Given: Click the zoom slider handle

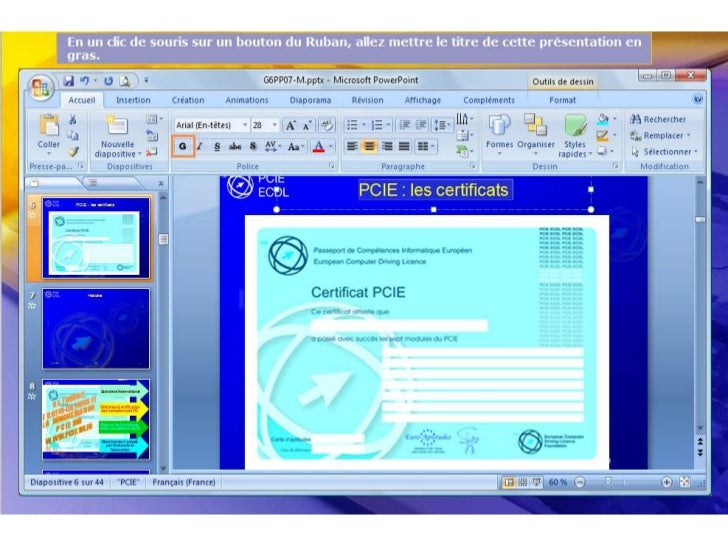Looking at the screenshot, I should pos(608,482).
